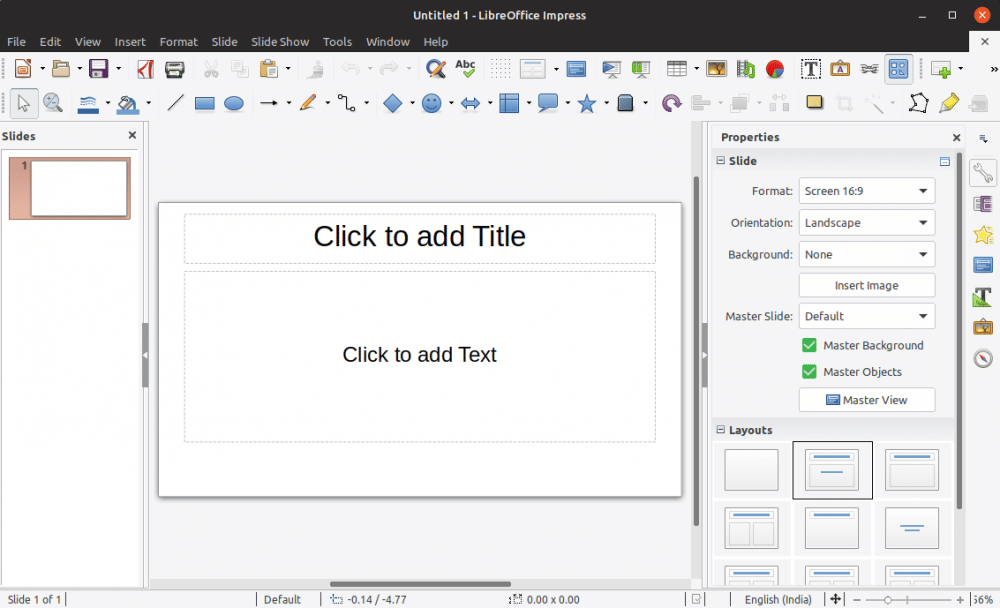Open the Navigator from the sidebar

click(x=983, y=358)
